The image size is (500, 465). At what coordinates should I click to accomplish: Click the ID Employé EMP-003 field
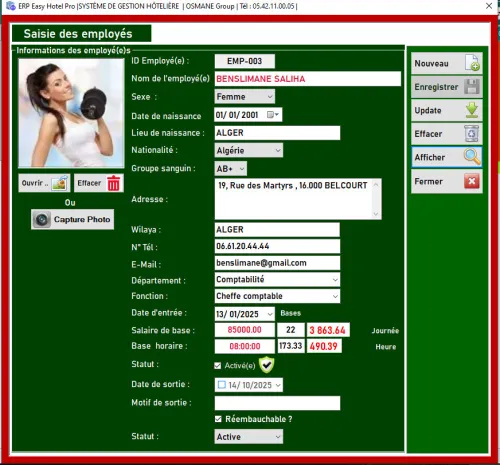coord(245,61)
